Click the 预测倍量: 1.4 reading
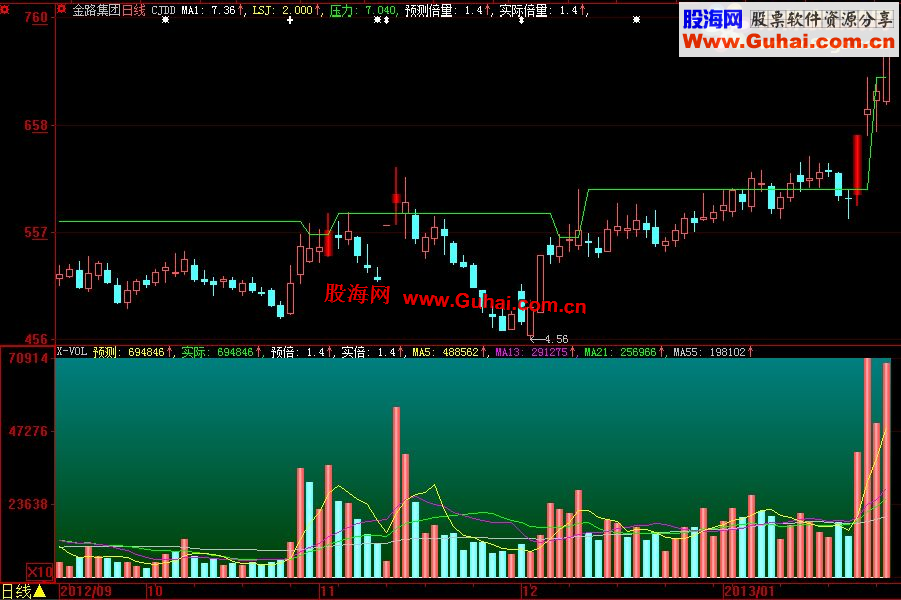The height and width of the screenshot is (600, 901). pyautogui.click(x=448, y=10)
